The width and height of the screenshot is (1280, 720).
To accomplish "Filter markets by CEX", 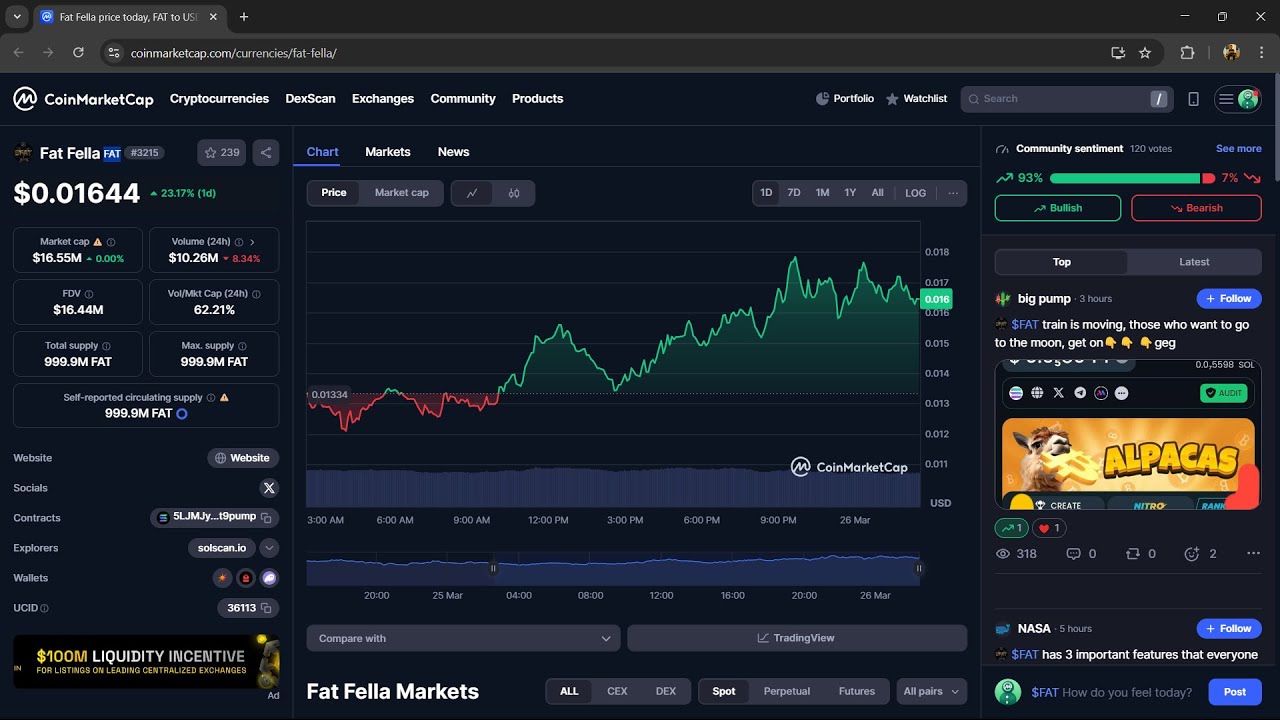I will point(617,692).
